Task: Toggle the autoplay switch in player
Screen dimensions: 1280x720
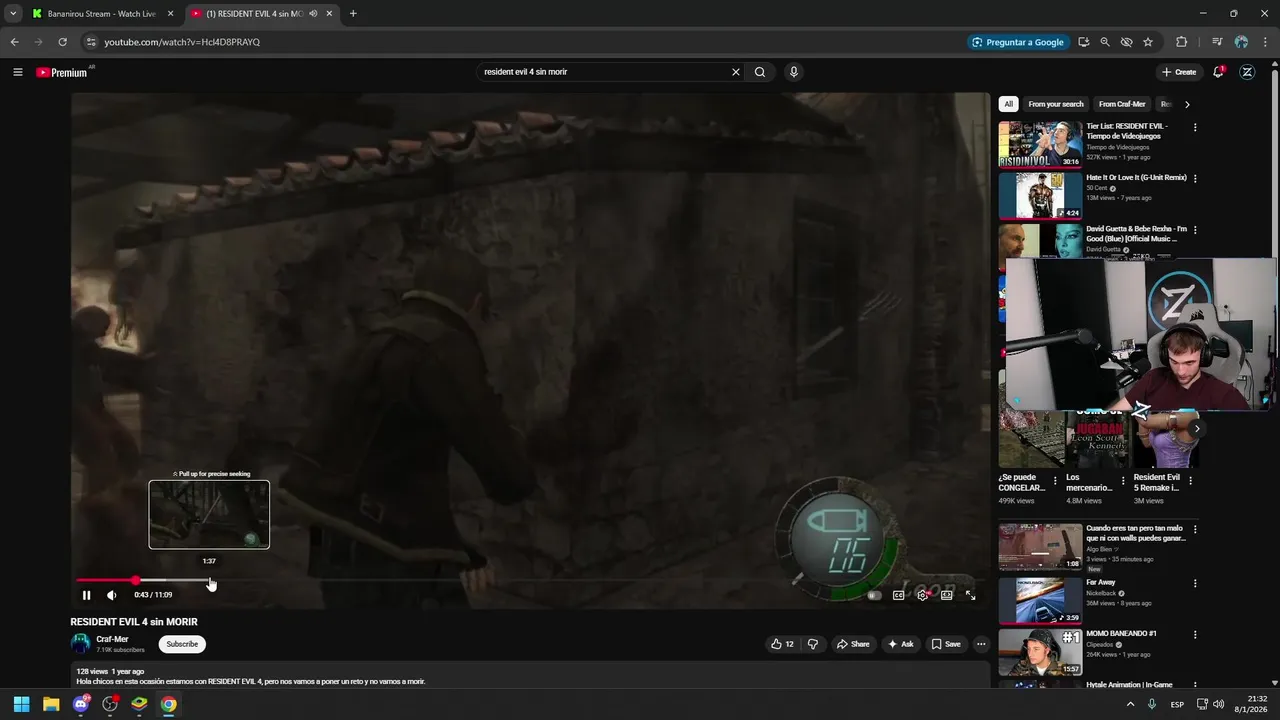Action: tap(874, 595)
